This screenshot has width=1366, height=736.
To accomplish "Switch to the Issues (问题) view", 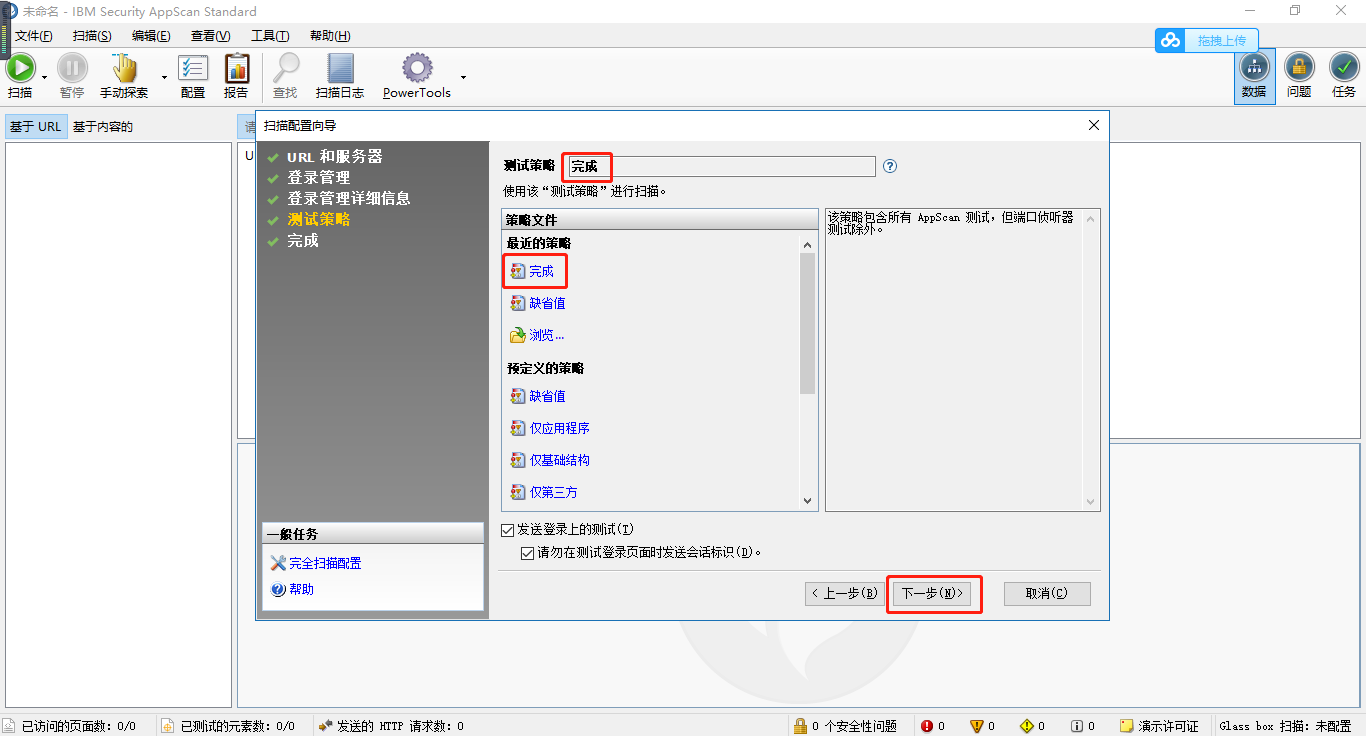I will (1299, 76).
